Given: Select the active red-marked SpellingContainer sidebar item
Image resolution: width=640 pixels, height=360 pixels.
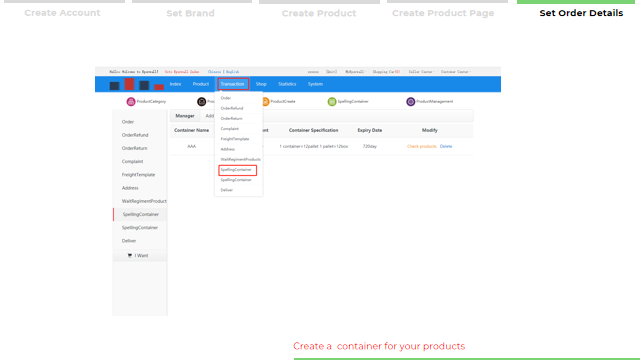Looking at the screenshot, I should [140, 214].
